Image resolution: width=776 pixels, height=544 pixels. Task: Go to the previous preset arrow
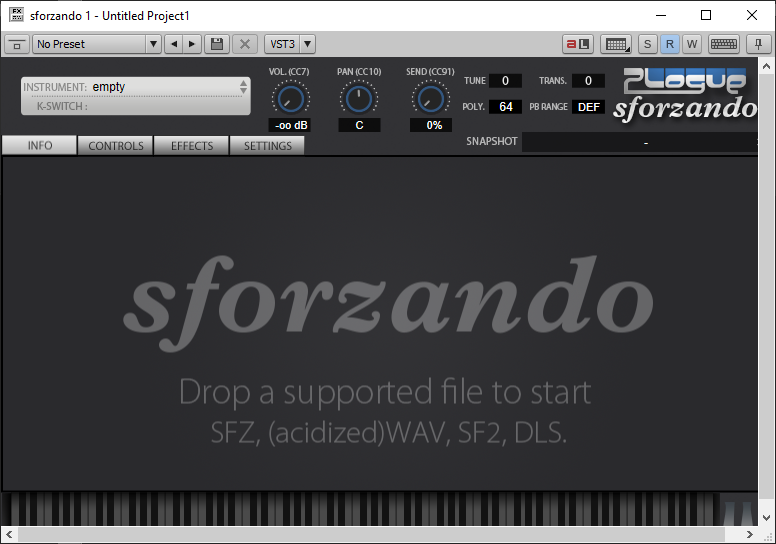172,44
